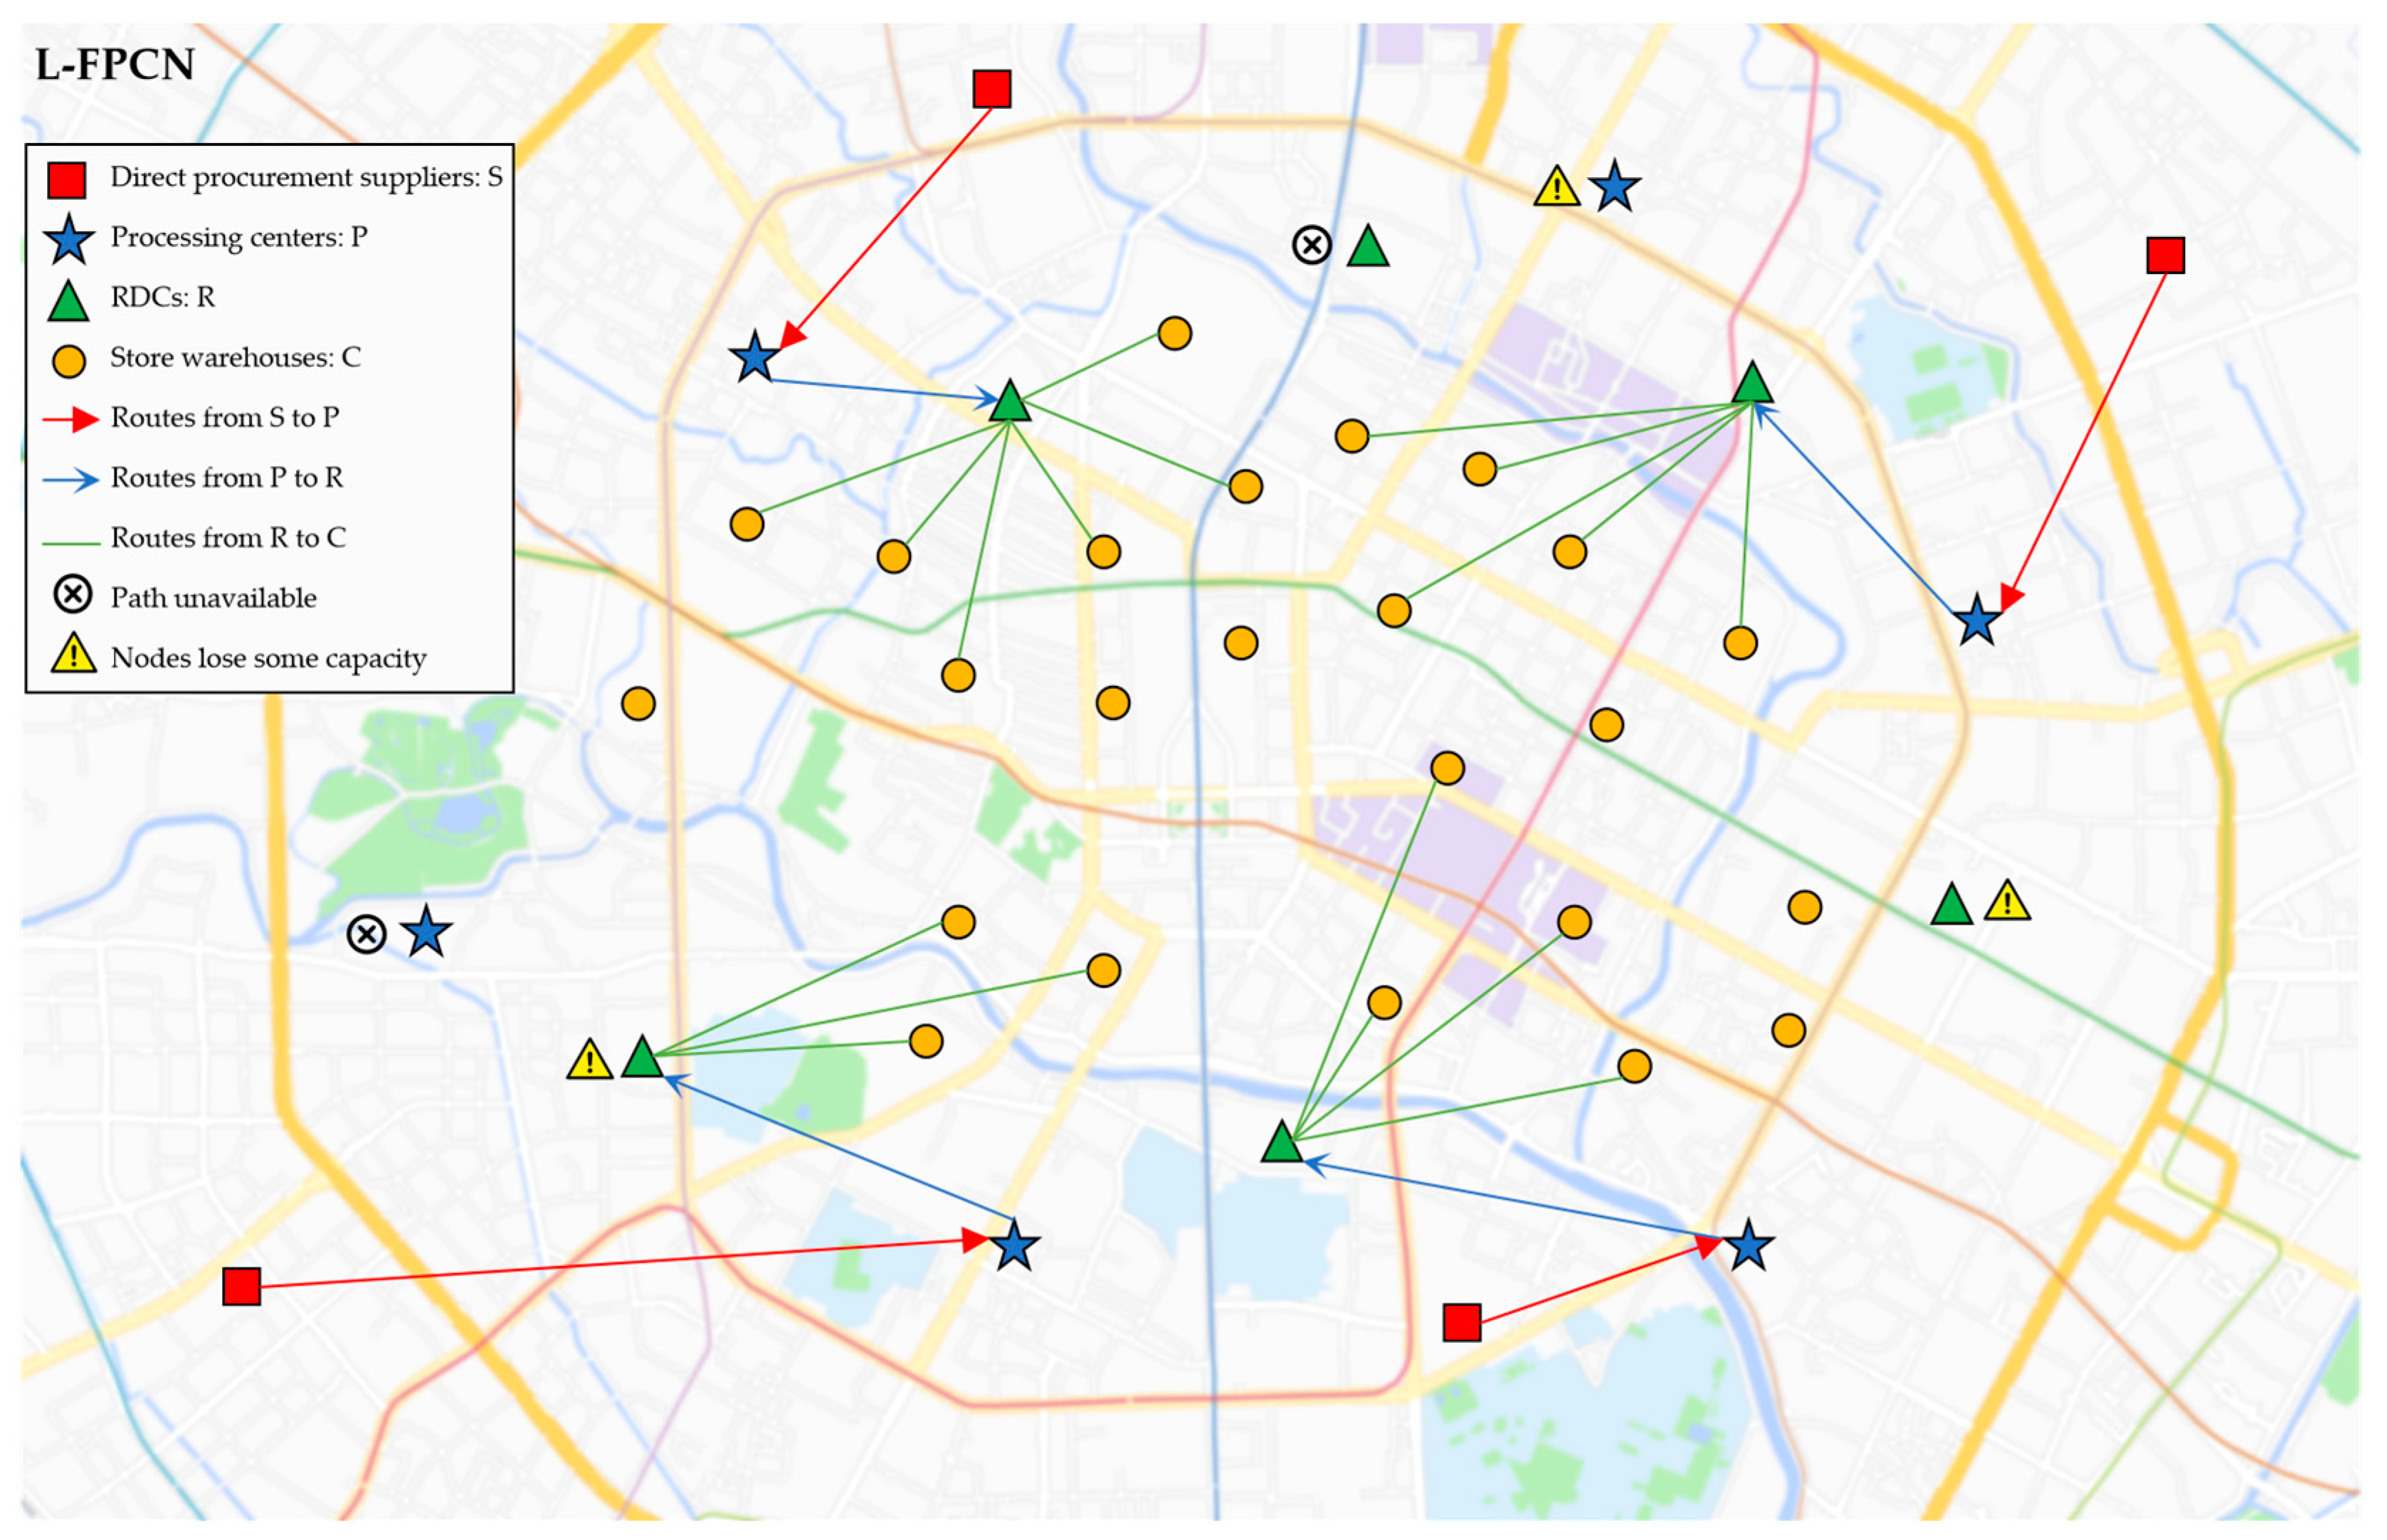Click the isolated western processing center star
This screenshot has width=2387, height=1540.
(x=426, y=932)
